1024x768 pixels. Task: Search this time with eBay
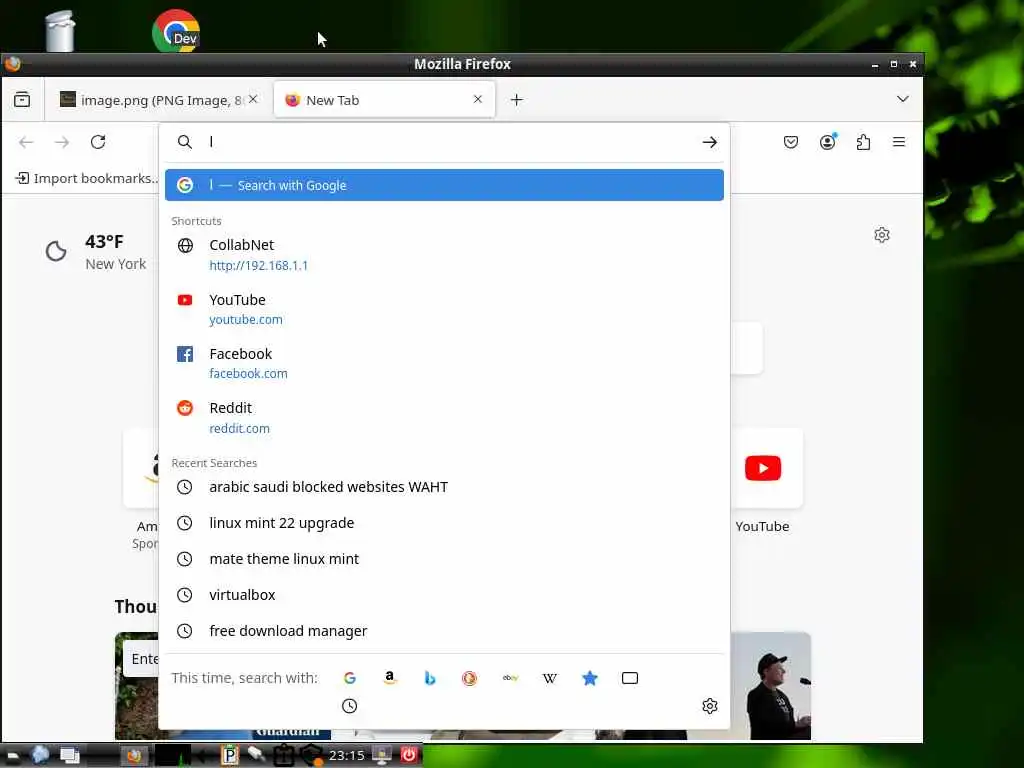510,678
